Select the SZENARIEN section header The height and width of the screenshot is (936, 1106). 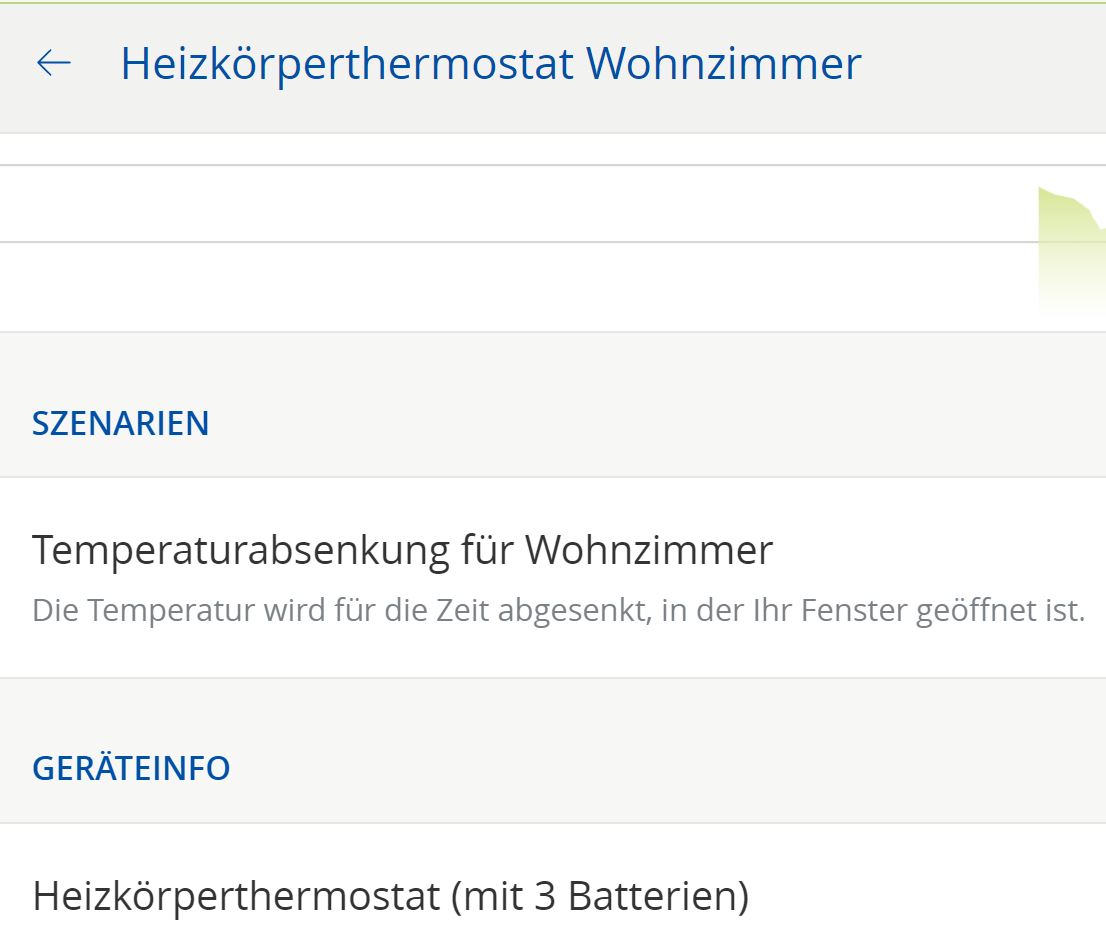[121, 423]
